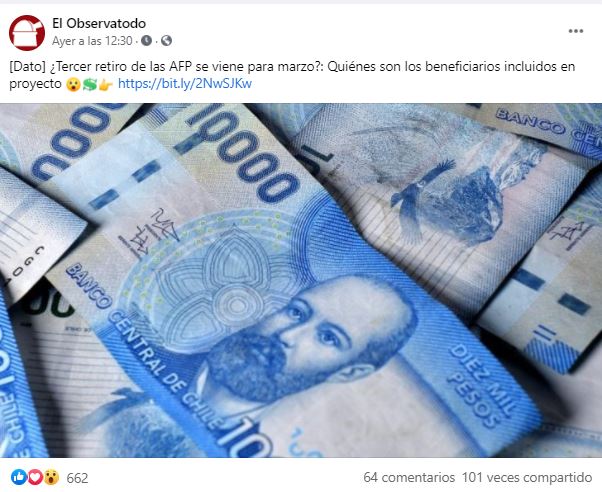602x492 pixels.
Task: Open the bit.ly/2NwSJKw link
Action: (185, 84)
